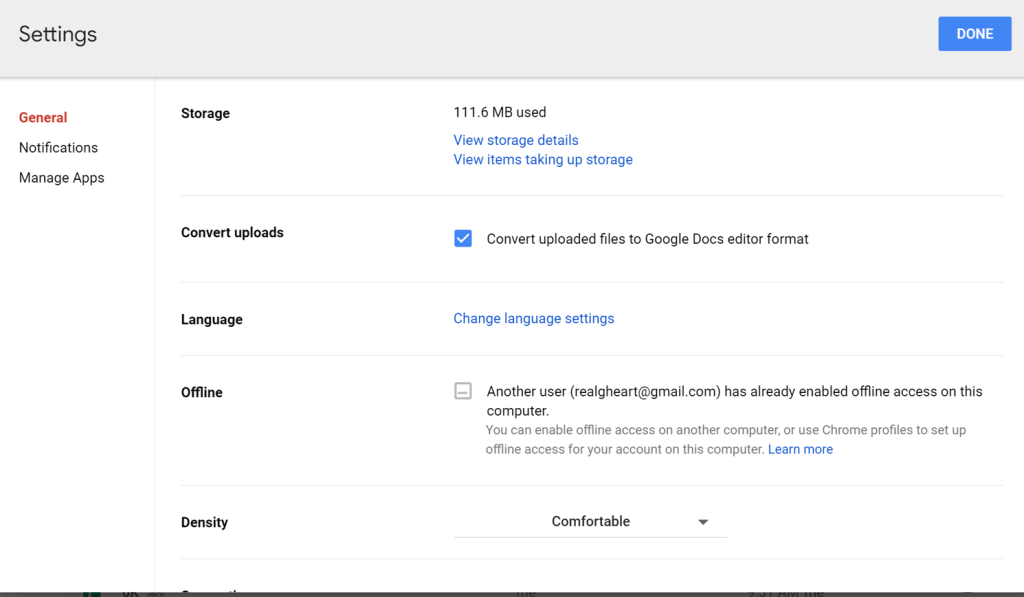Image resolution: width=1024 pixels, height=597 pixels.
Task: Select the General settings tab
Action: 43,117
